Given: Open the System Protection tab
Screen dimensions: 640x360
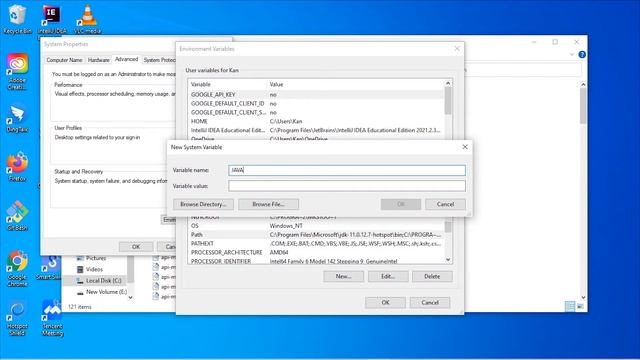Looking at the screenshot, I should (x=159, y=60).
